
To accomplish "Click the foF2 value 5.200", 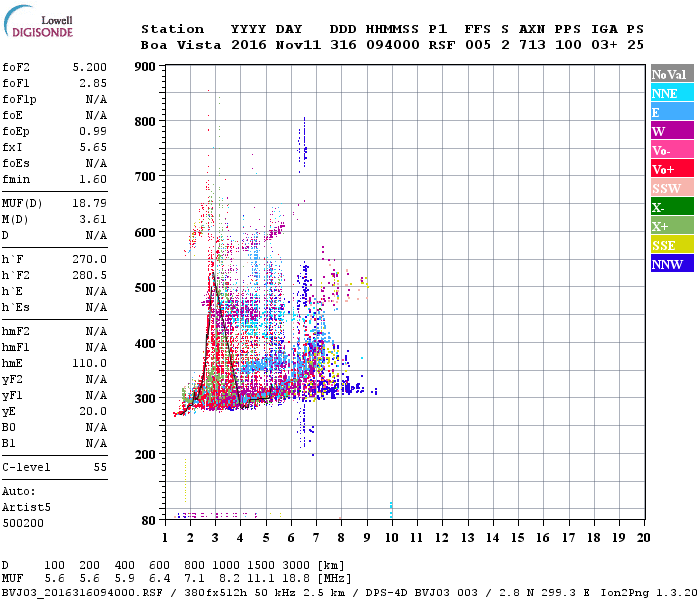I will click(x=90, y=67).
